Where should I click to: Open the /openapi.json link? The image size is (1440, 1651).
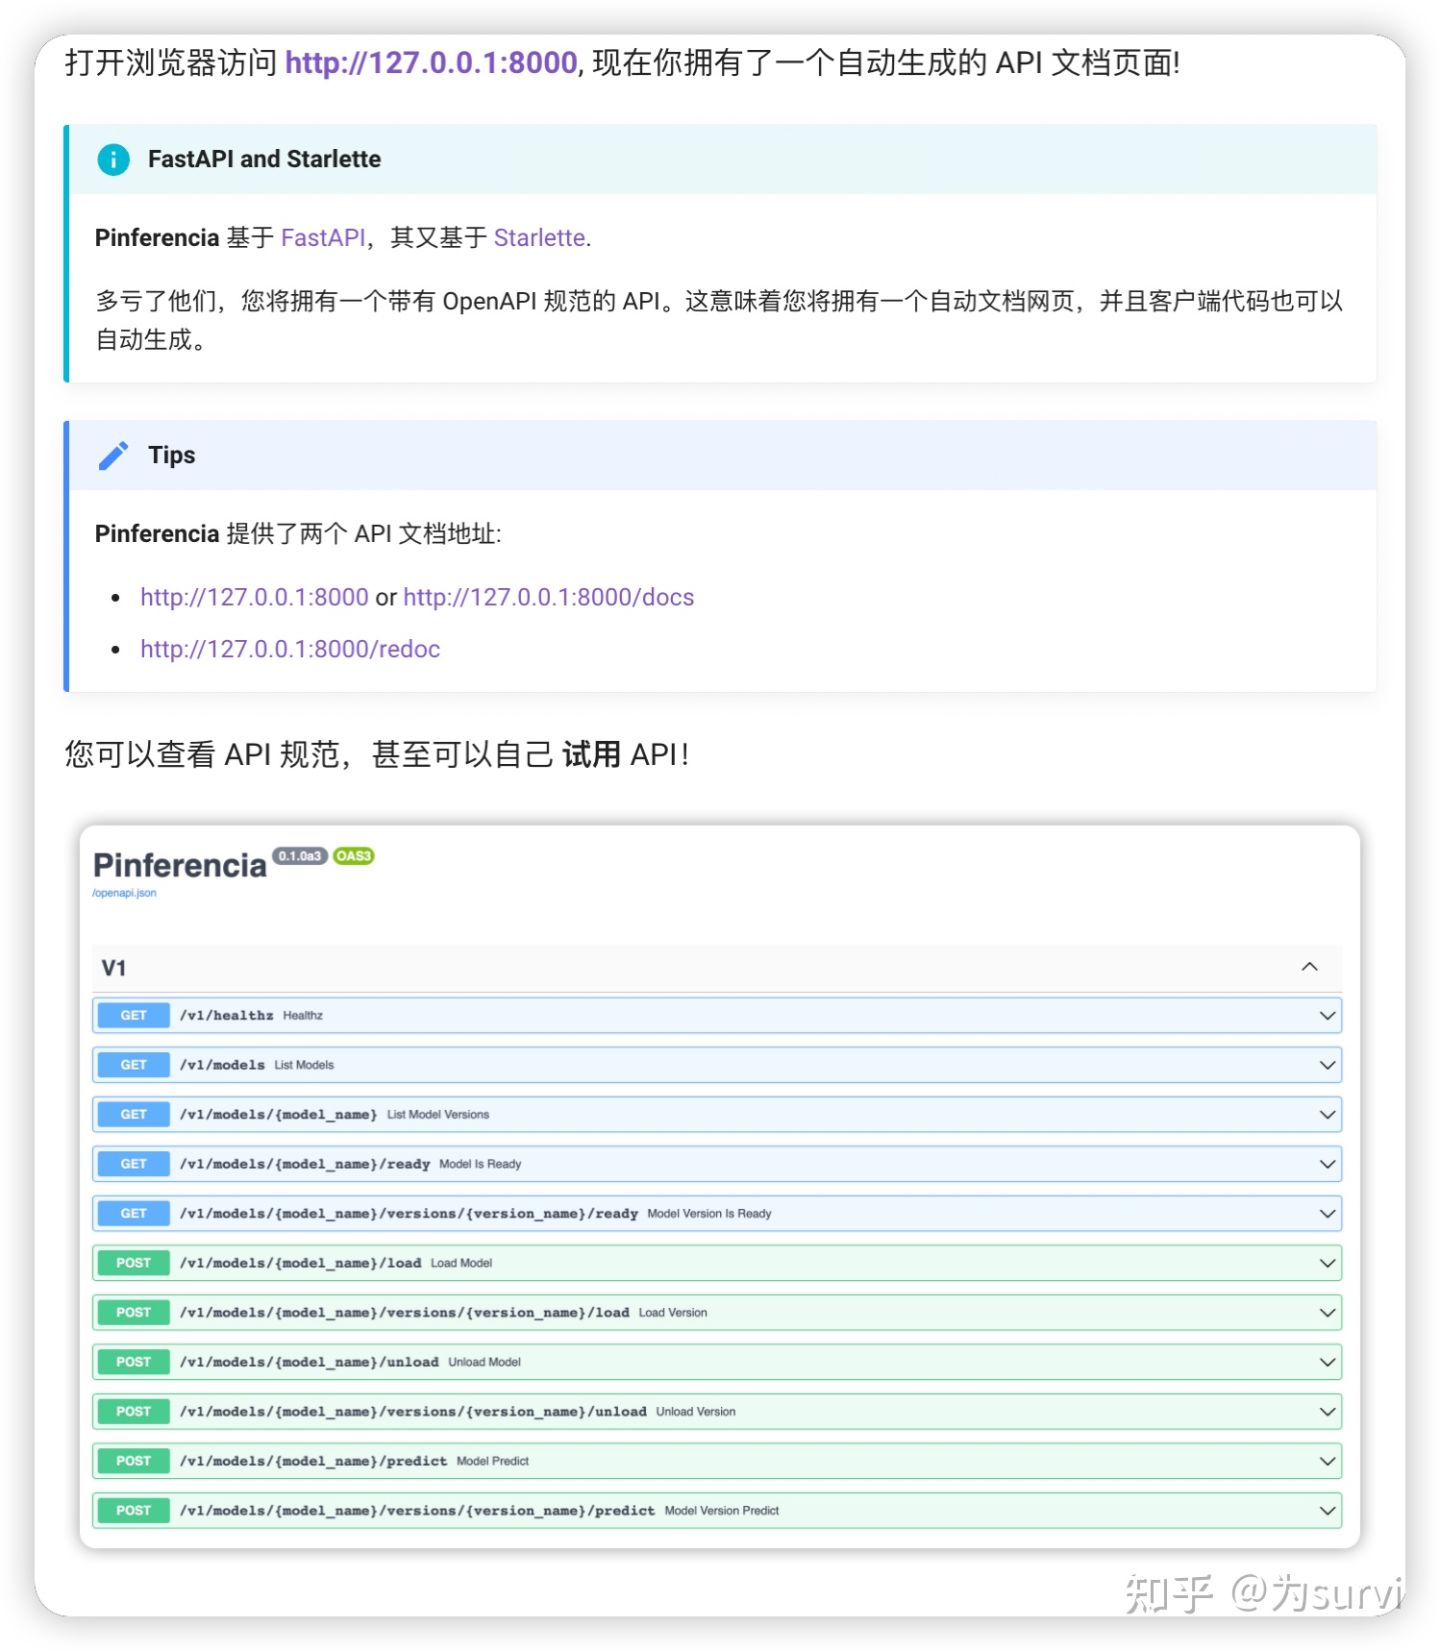[x=124, y=893]
